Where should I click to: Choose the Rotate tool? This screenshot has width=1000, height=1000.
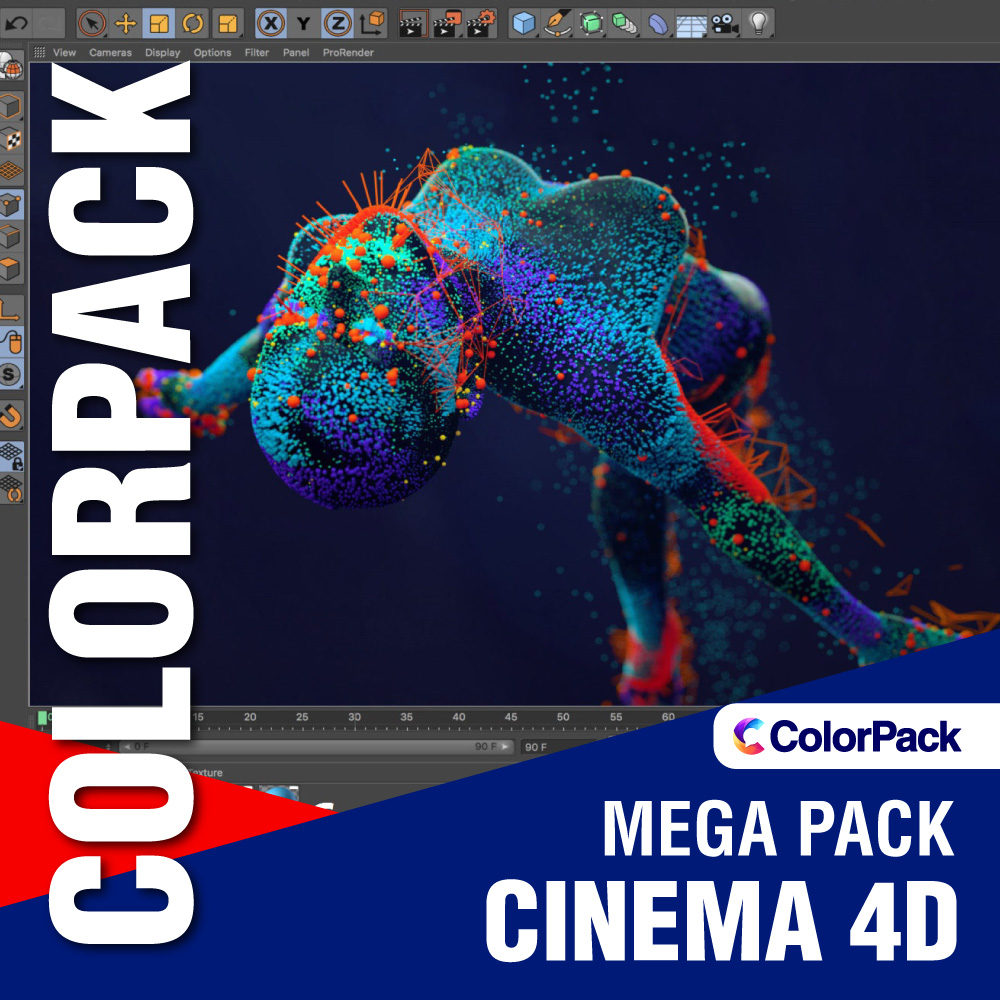click(x=193, y=22)
